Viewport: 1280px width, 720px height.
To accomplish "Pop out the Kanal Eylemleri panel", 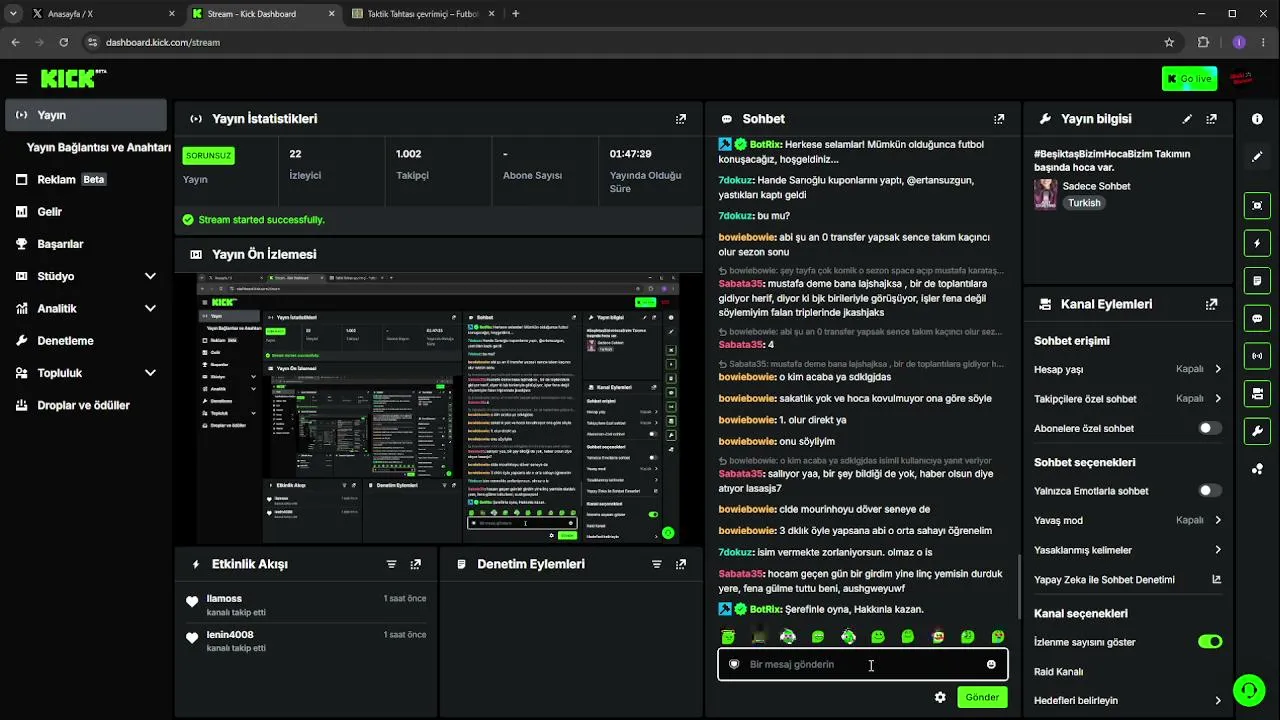I will pos(1212,304).
